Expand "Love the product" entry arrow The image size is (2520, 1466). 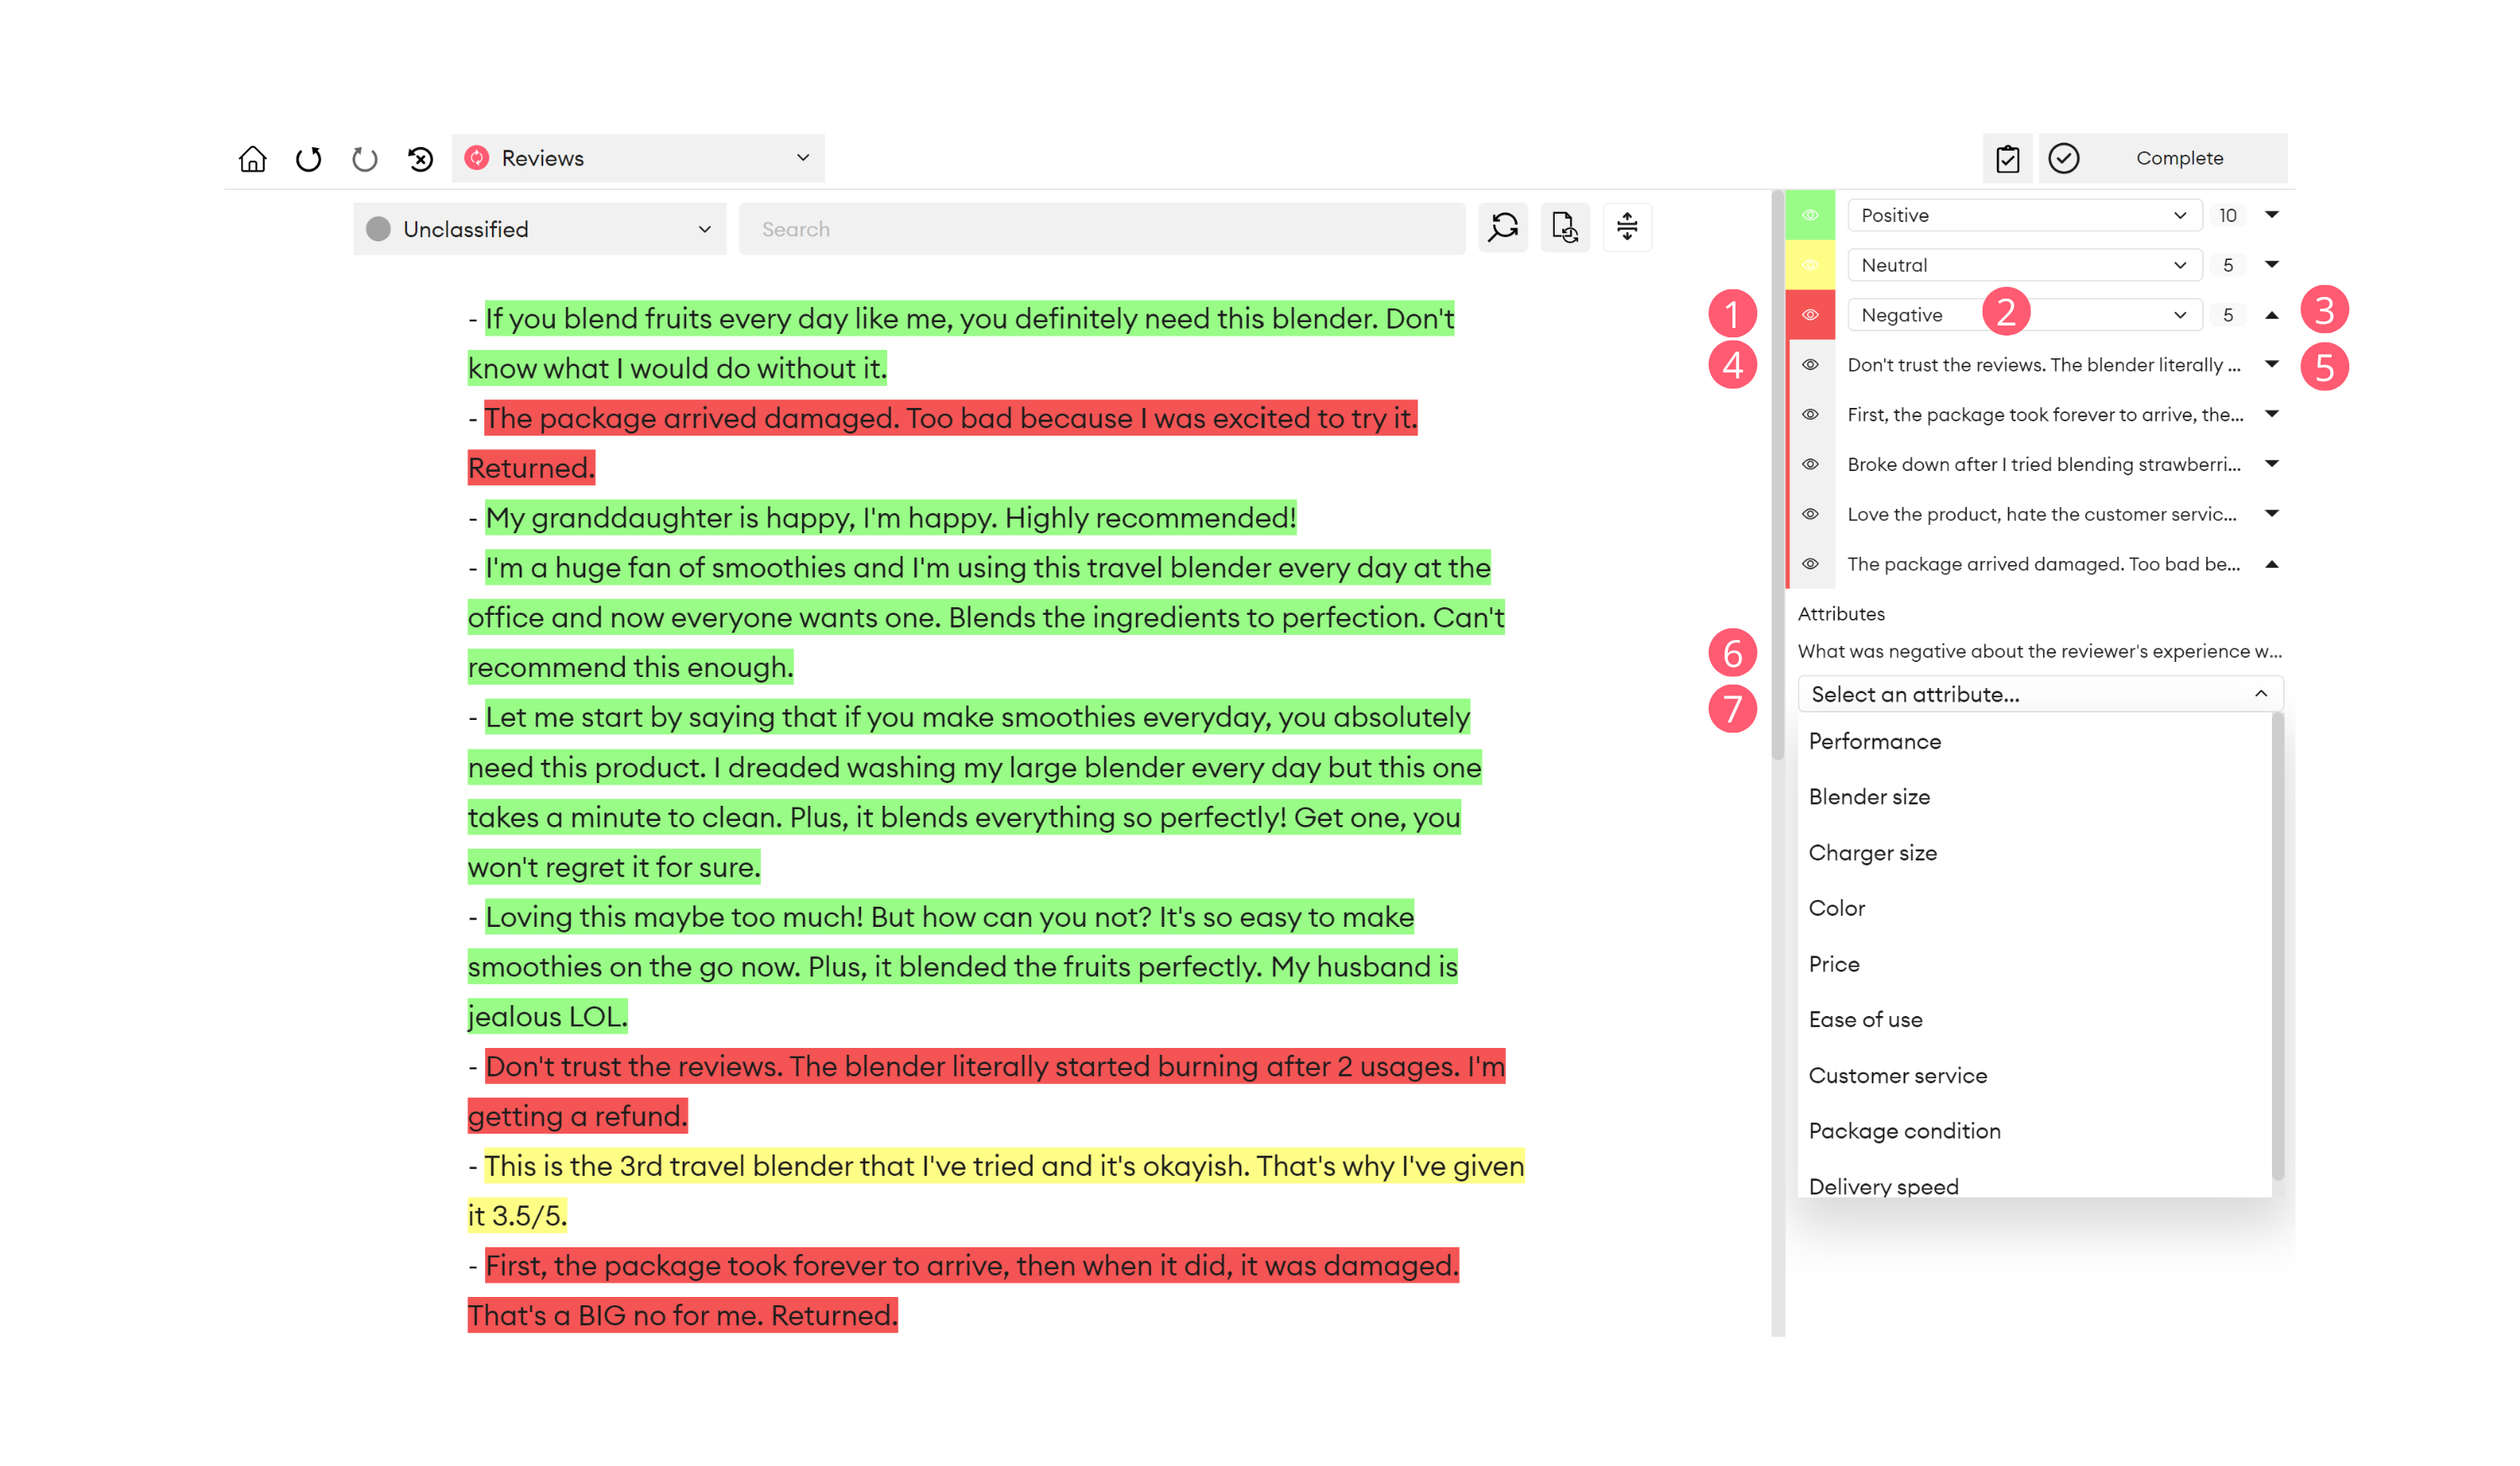click(x=2272, y=513)
